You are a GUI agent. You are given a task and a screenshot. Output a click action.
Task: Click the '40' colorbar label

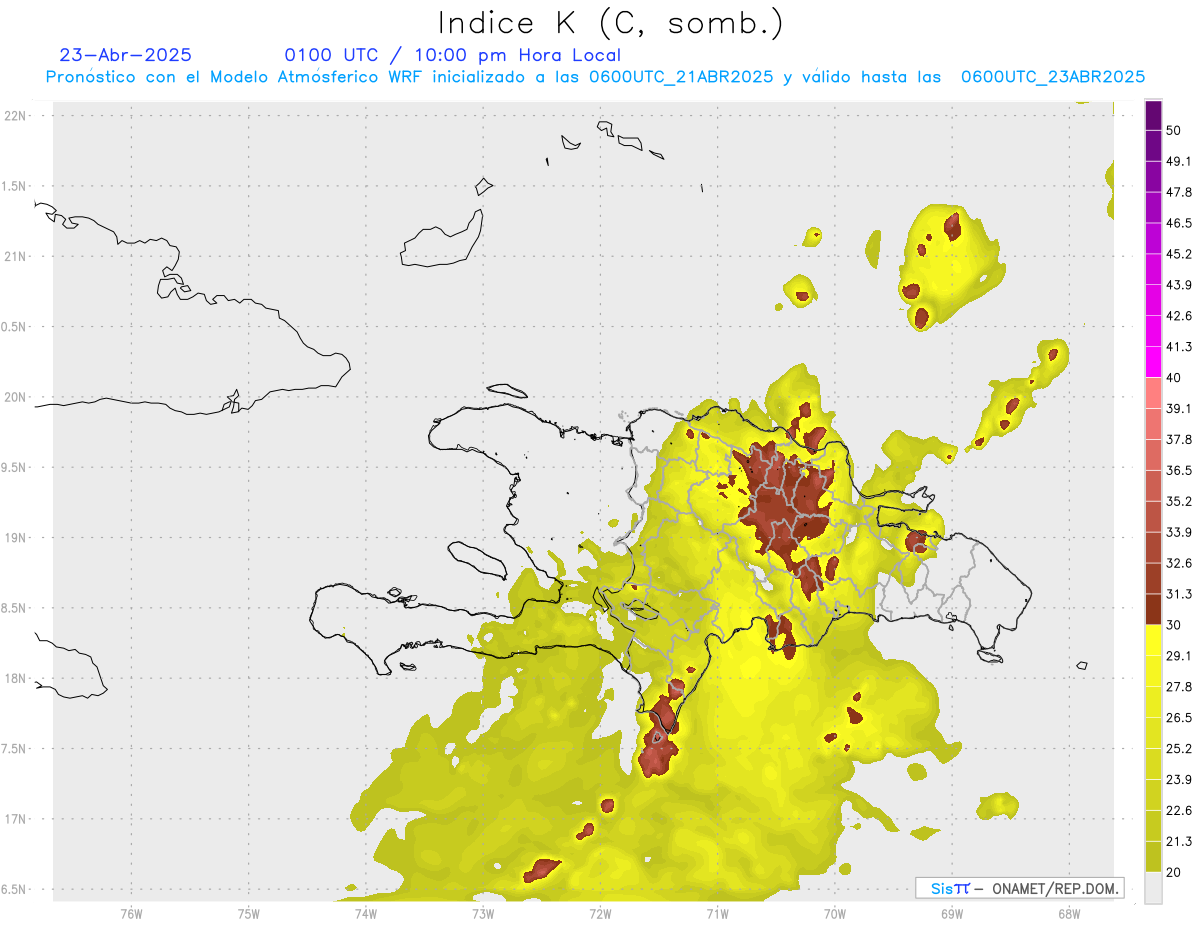1174,378
